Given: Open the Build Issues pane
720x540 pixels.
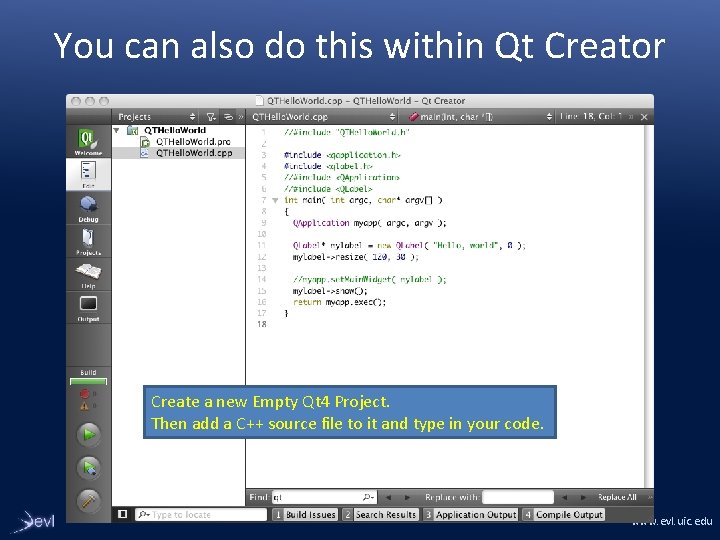Looking at the screenshot, I should pos(305,514).
